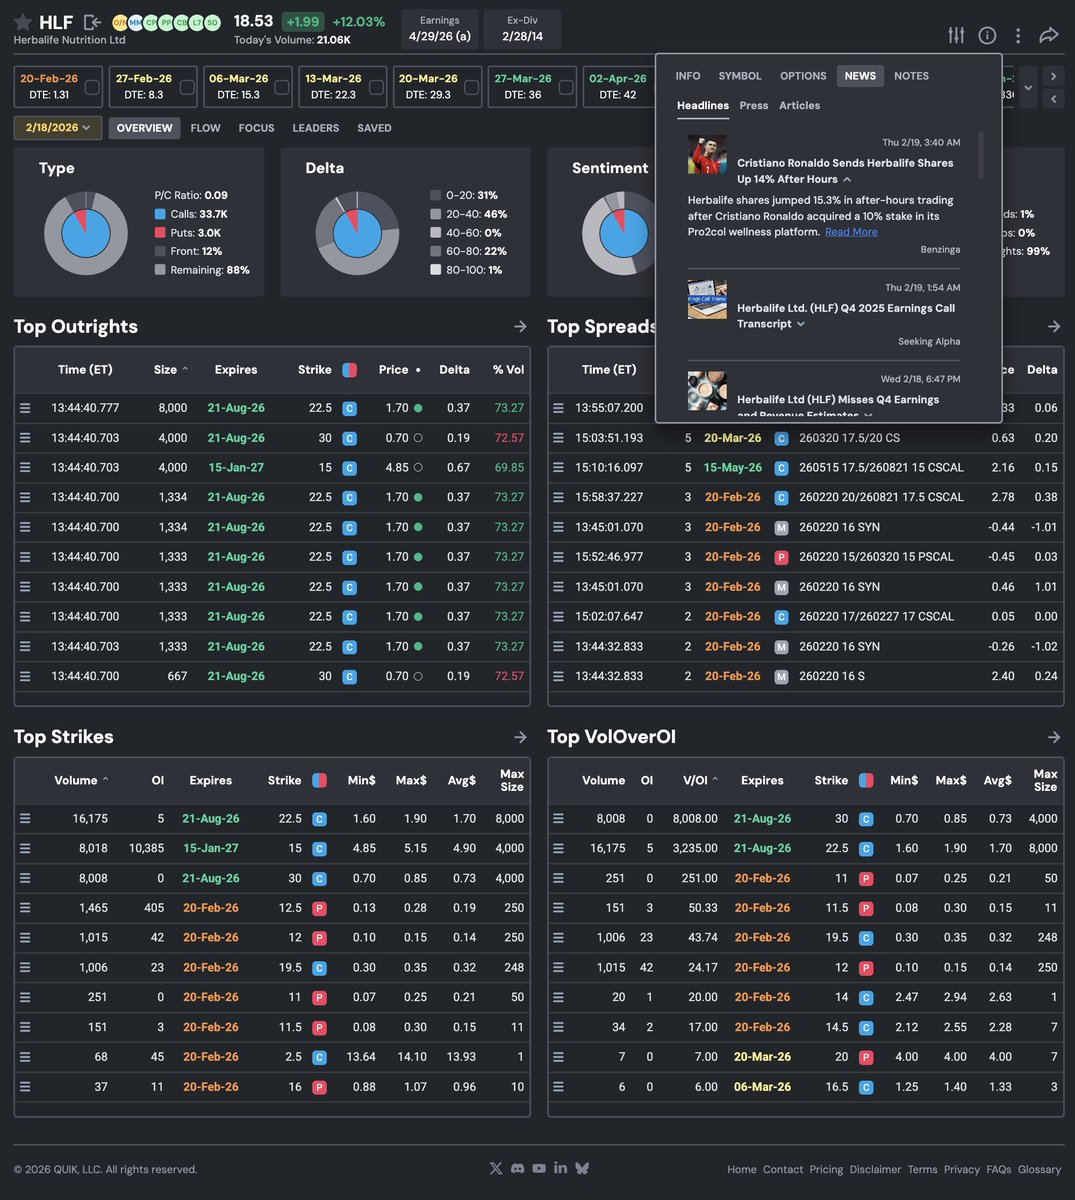
Task: Star HLF as a favorite
Action: pos(22,22)
